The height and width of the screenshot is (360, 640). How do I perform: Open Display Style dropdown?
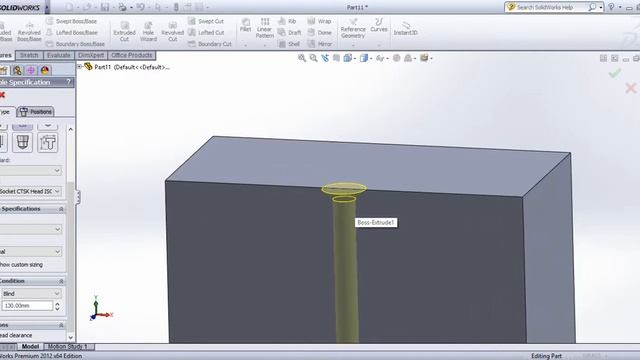pyautogui.click(x=366, y=58)
